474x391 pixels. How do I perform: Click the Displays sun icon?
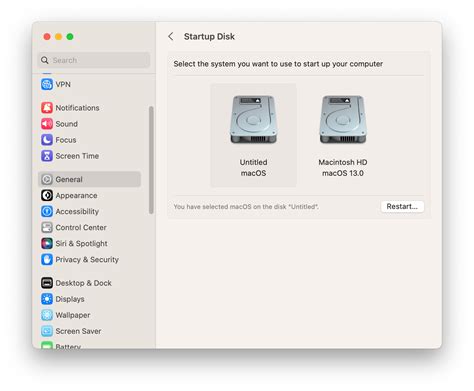point(47,299)
